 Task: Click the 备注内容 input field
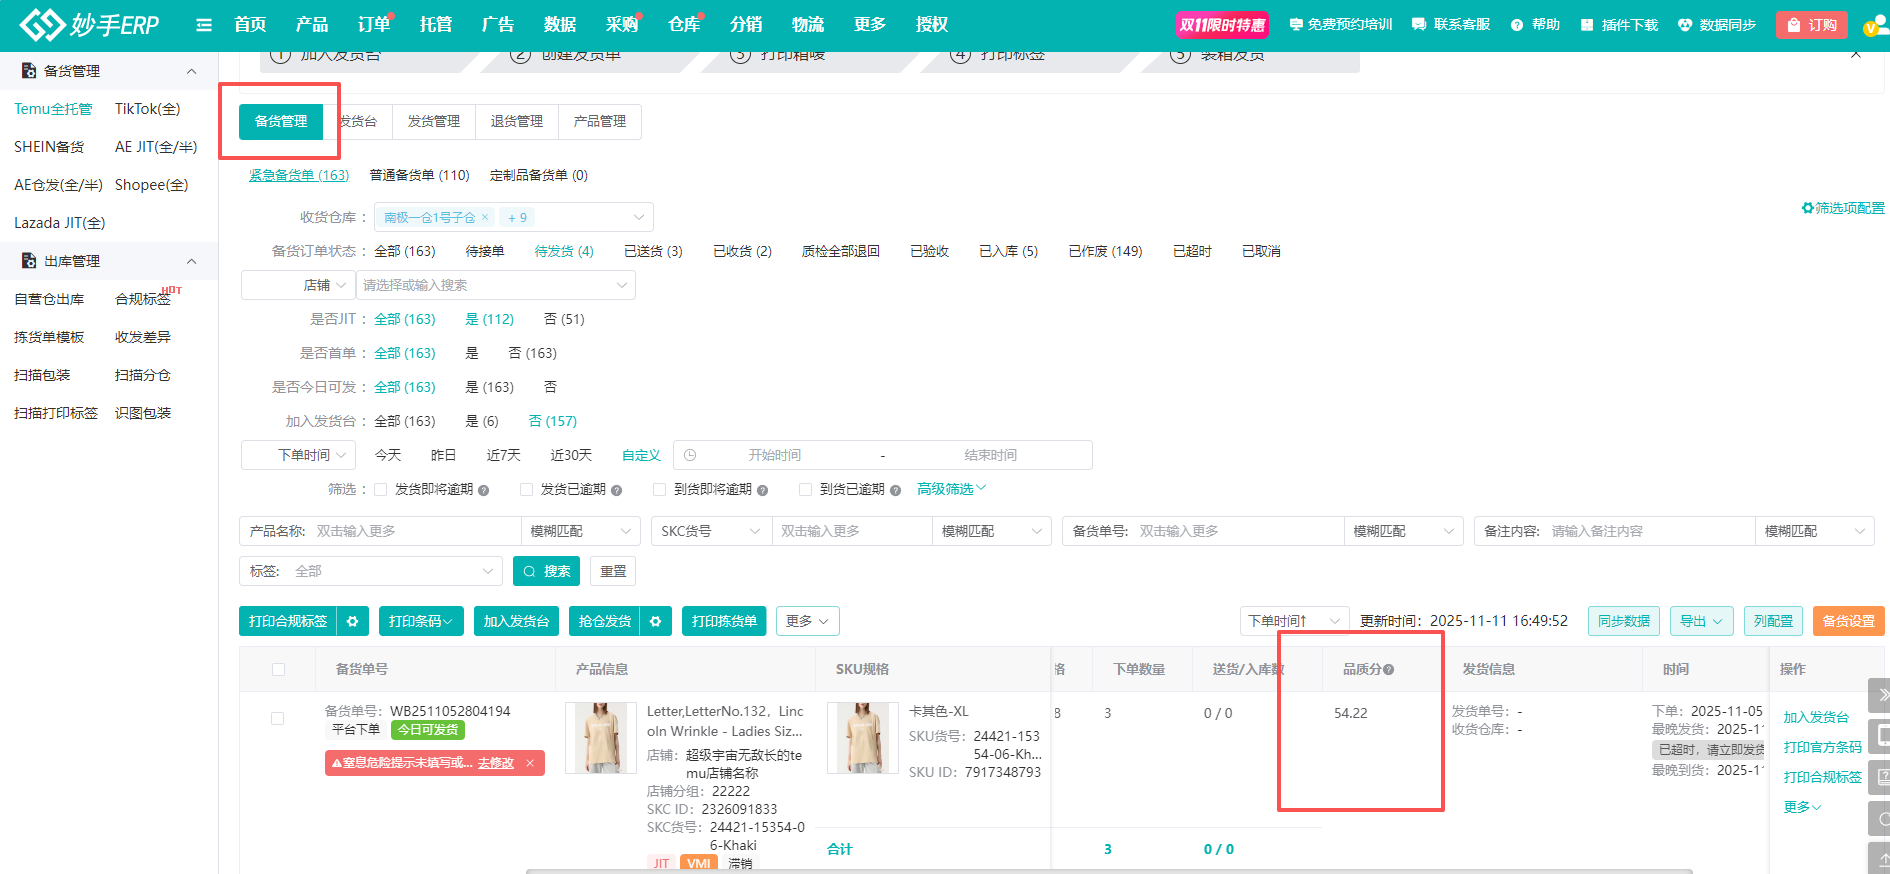[1648, 531]
